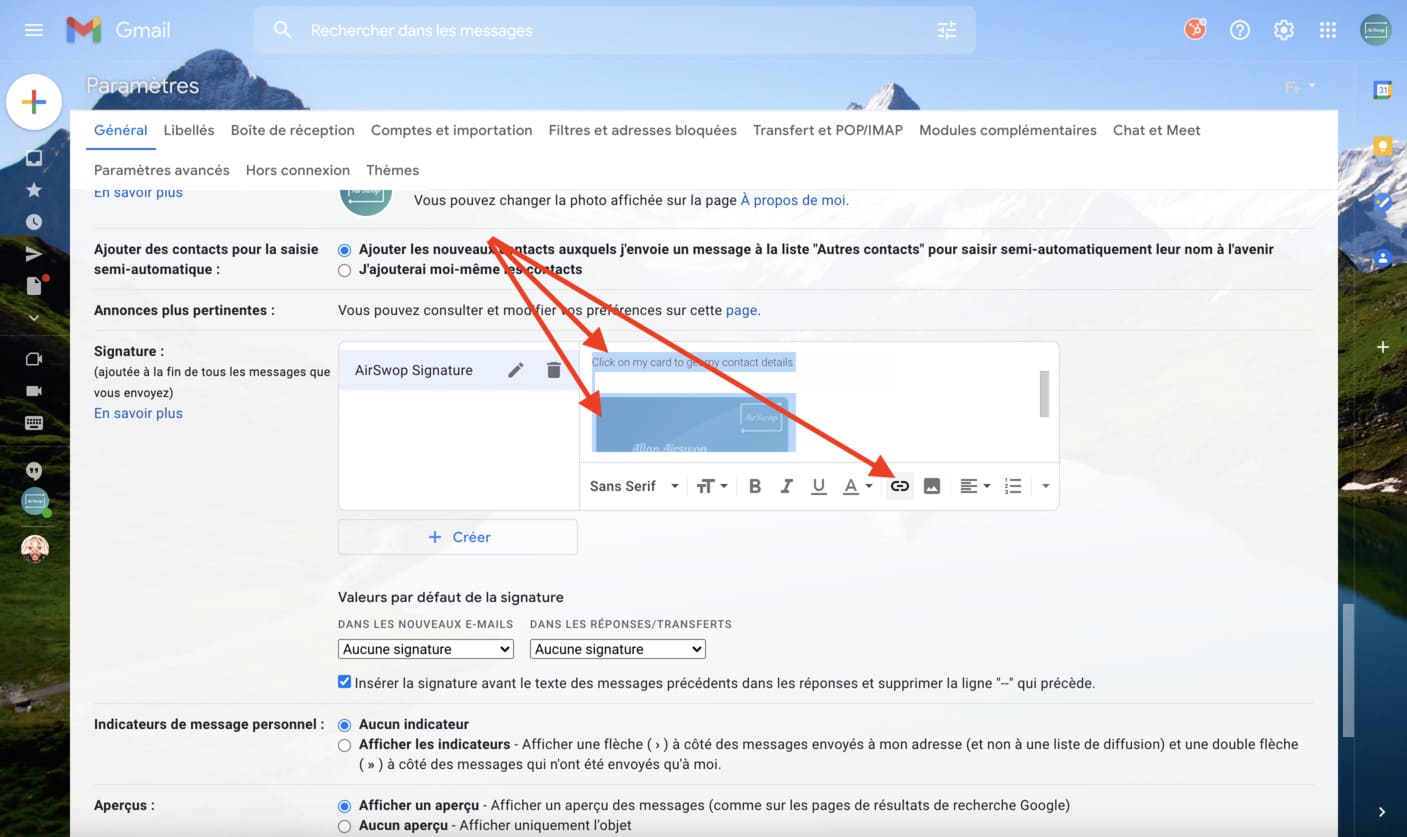The width and height of the screenshot is (1407, 837).
Task: Select "Ajouter les nouveaux contacts" radio option
Action: 345,250
